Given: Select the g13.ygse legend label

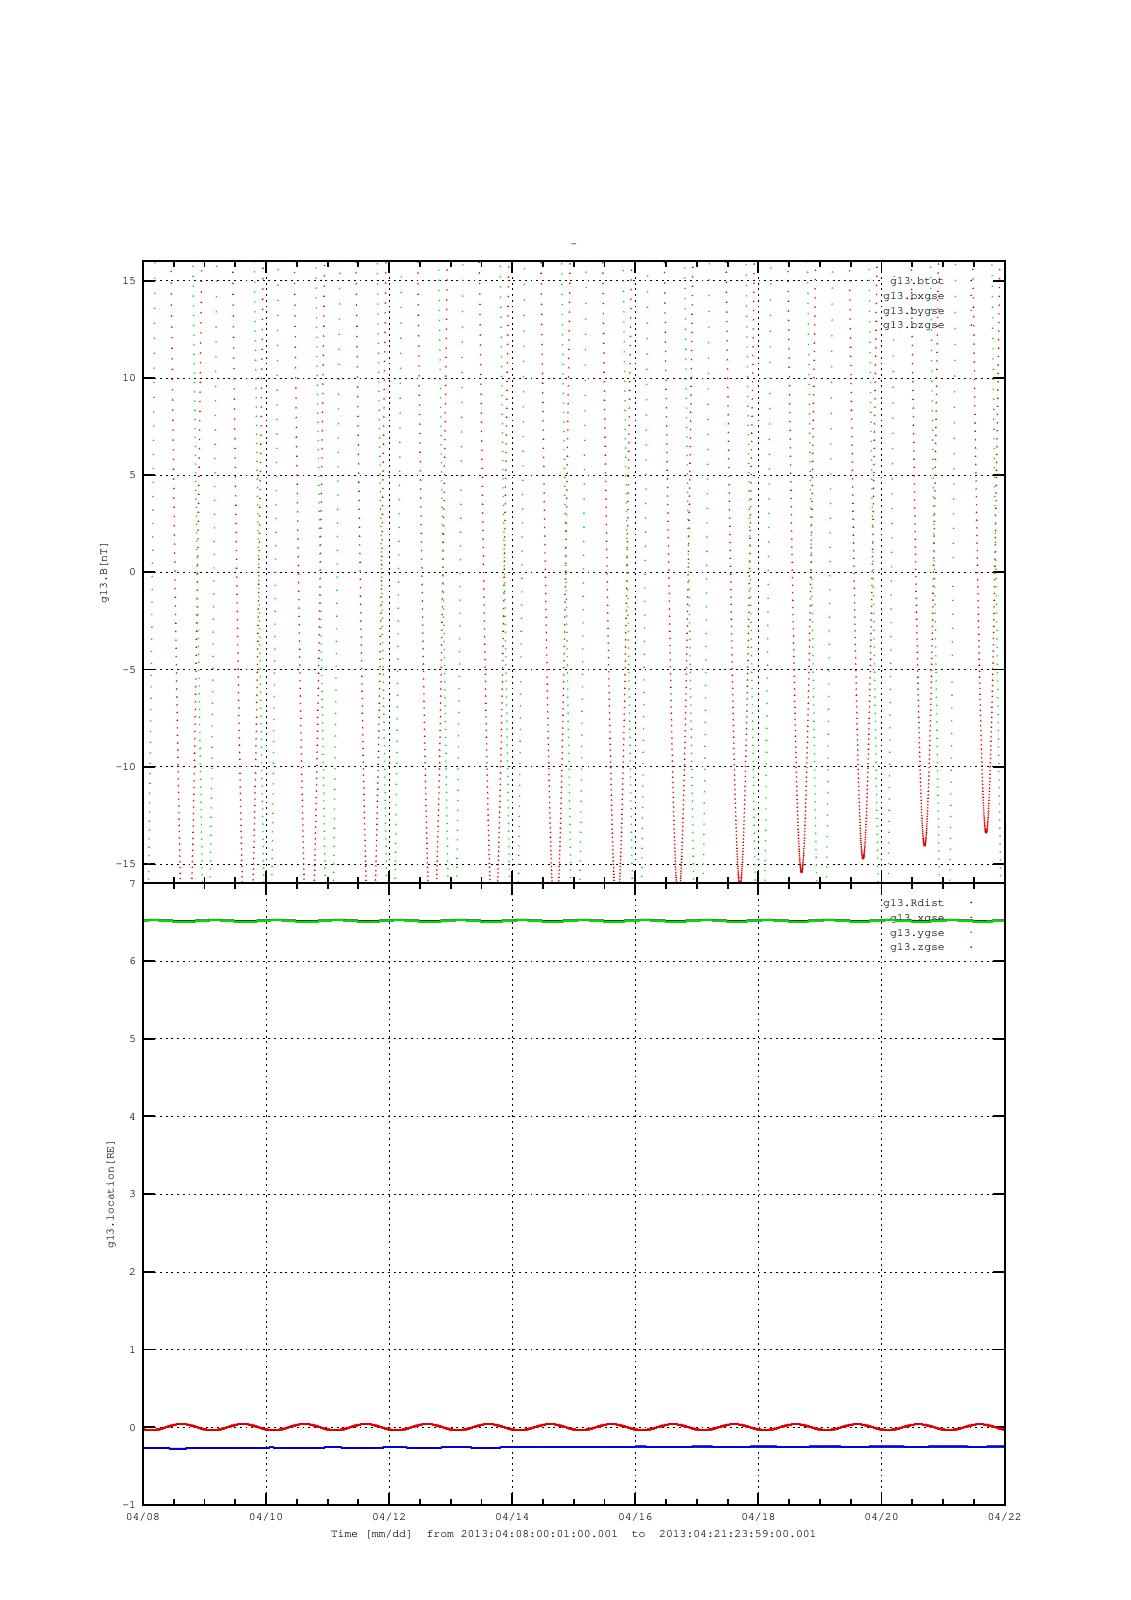Looking at the screenshot, I should (917, 932).
